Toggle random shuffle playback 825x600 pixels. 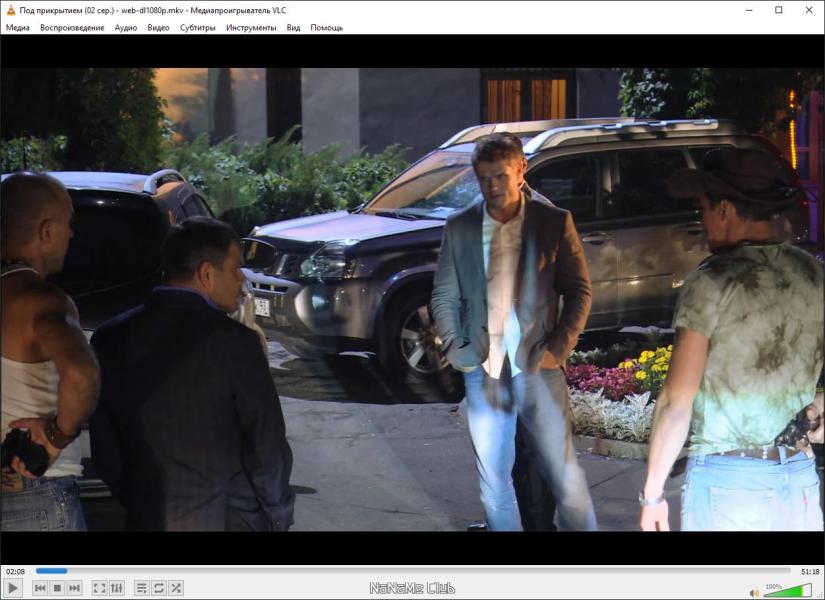tap(176, 588)
